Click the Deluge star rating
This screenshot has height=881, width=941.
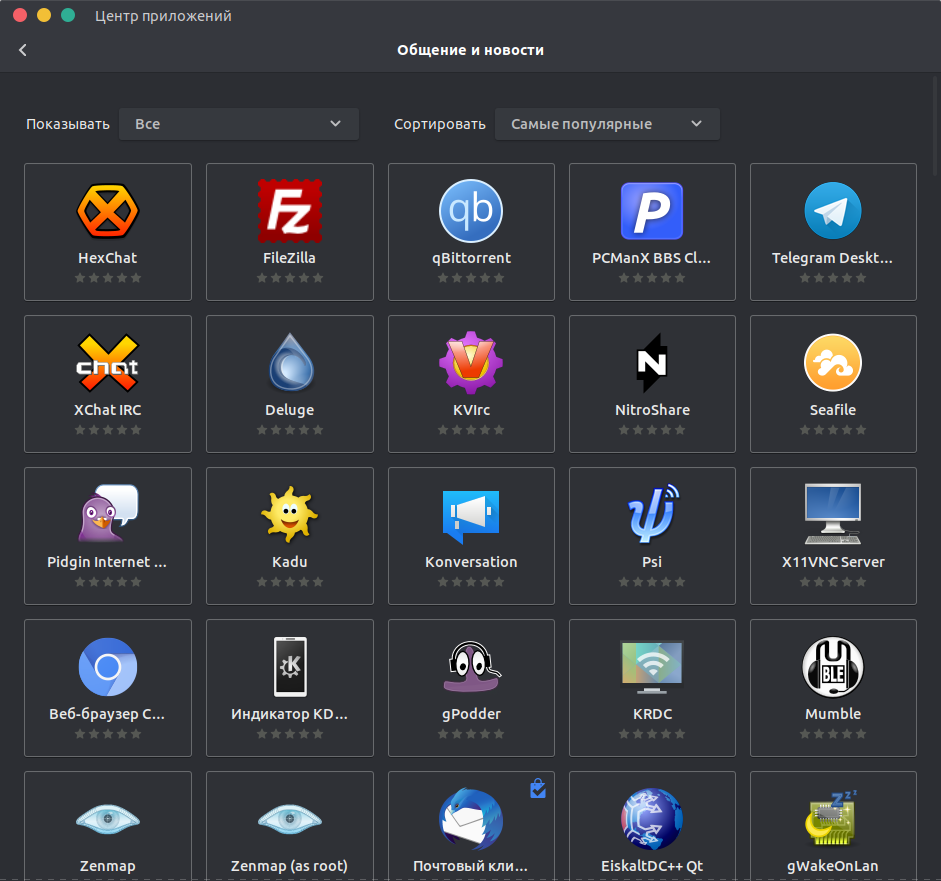point(290,430)
